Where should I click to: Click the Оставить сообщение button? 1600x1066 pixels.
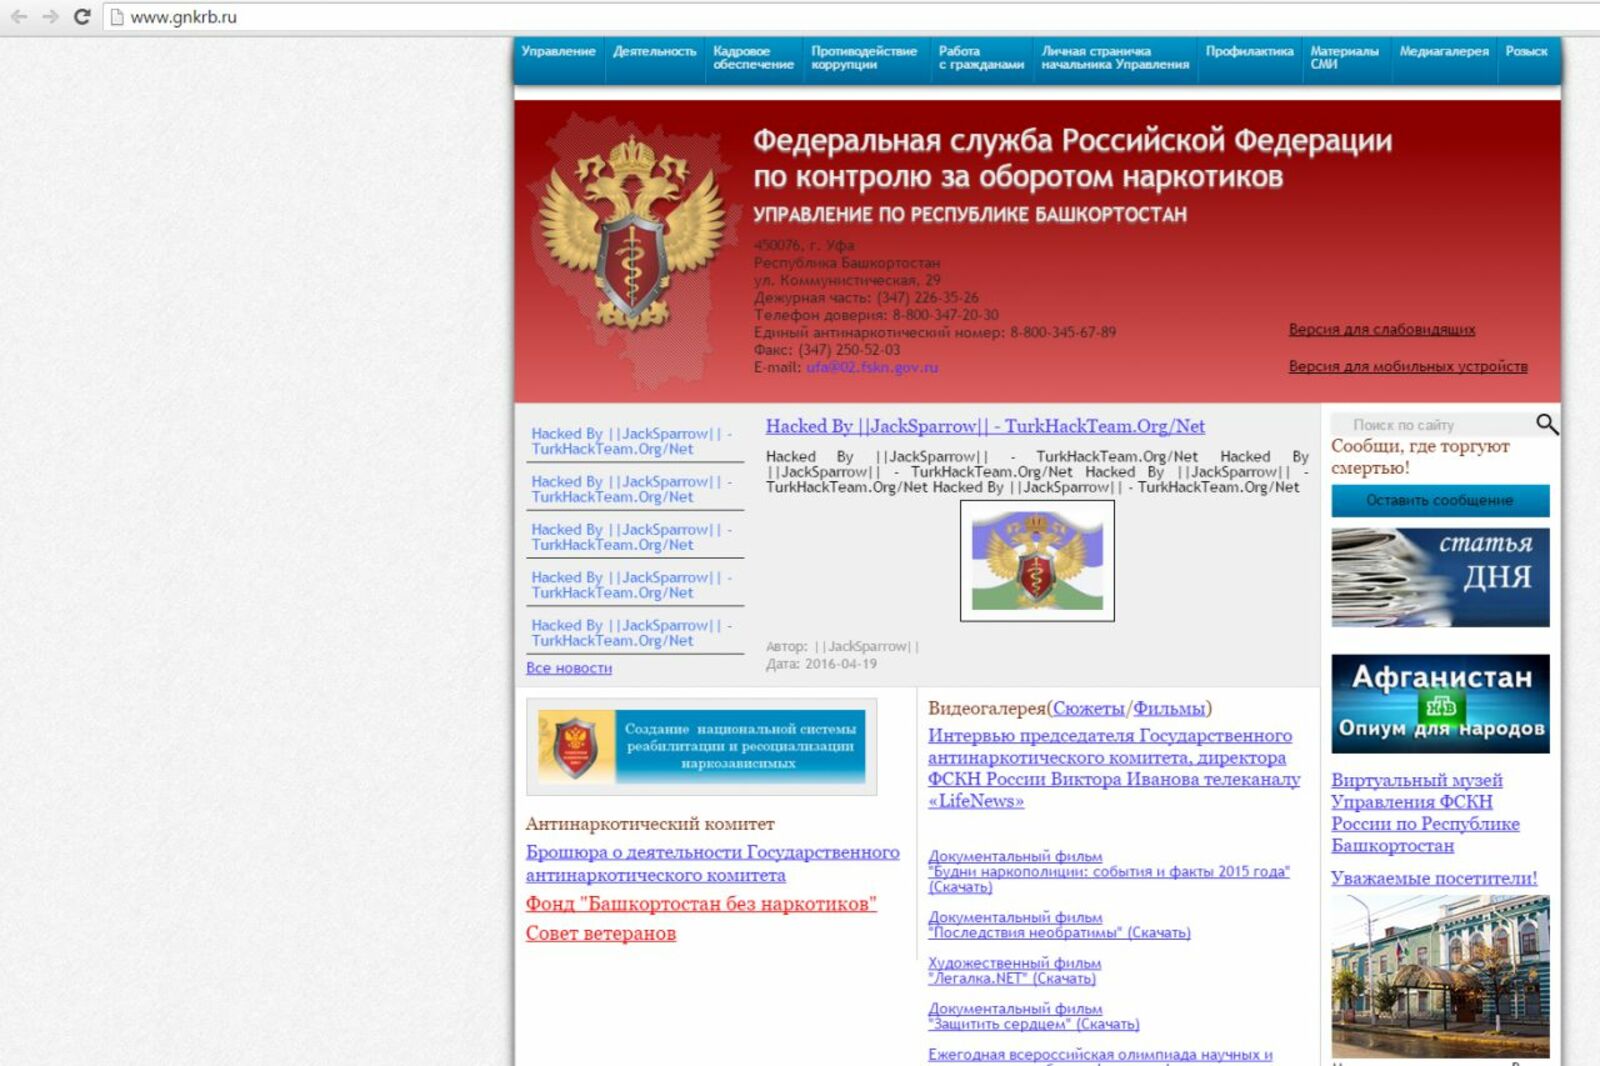coord(1440,500)
